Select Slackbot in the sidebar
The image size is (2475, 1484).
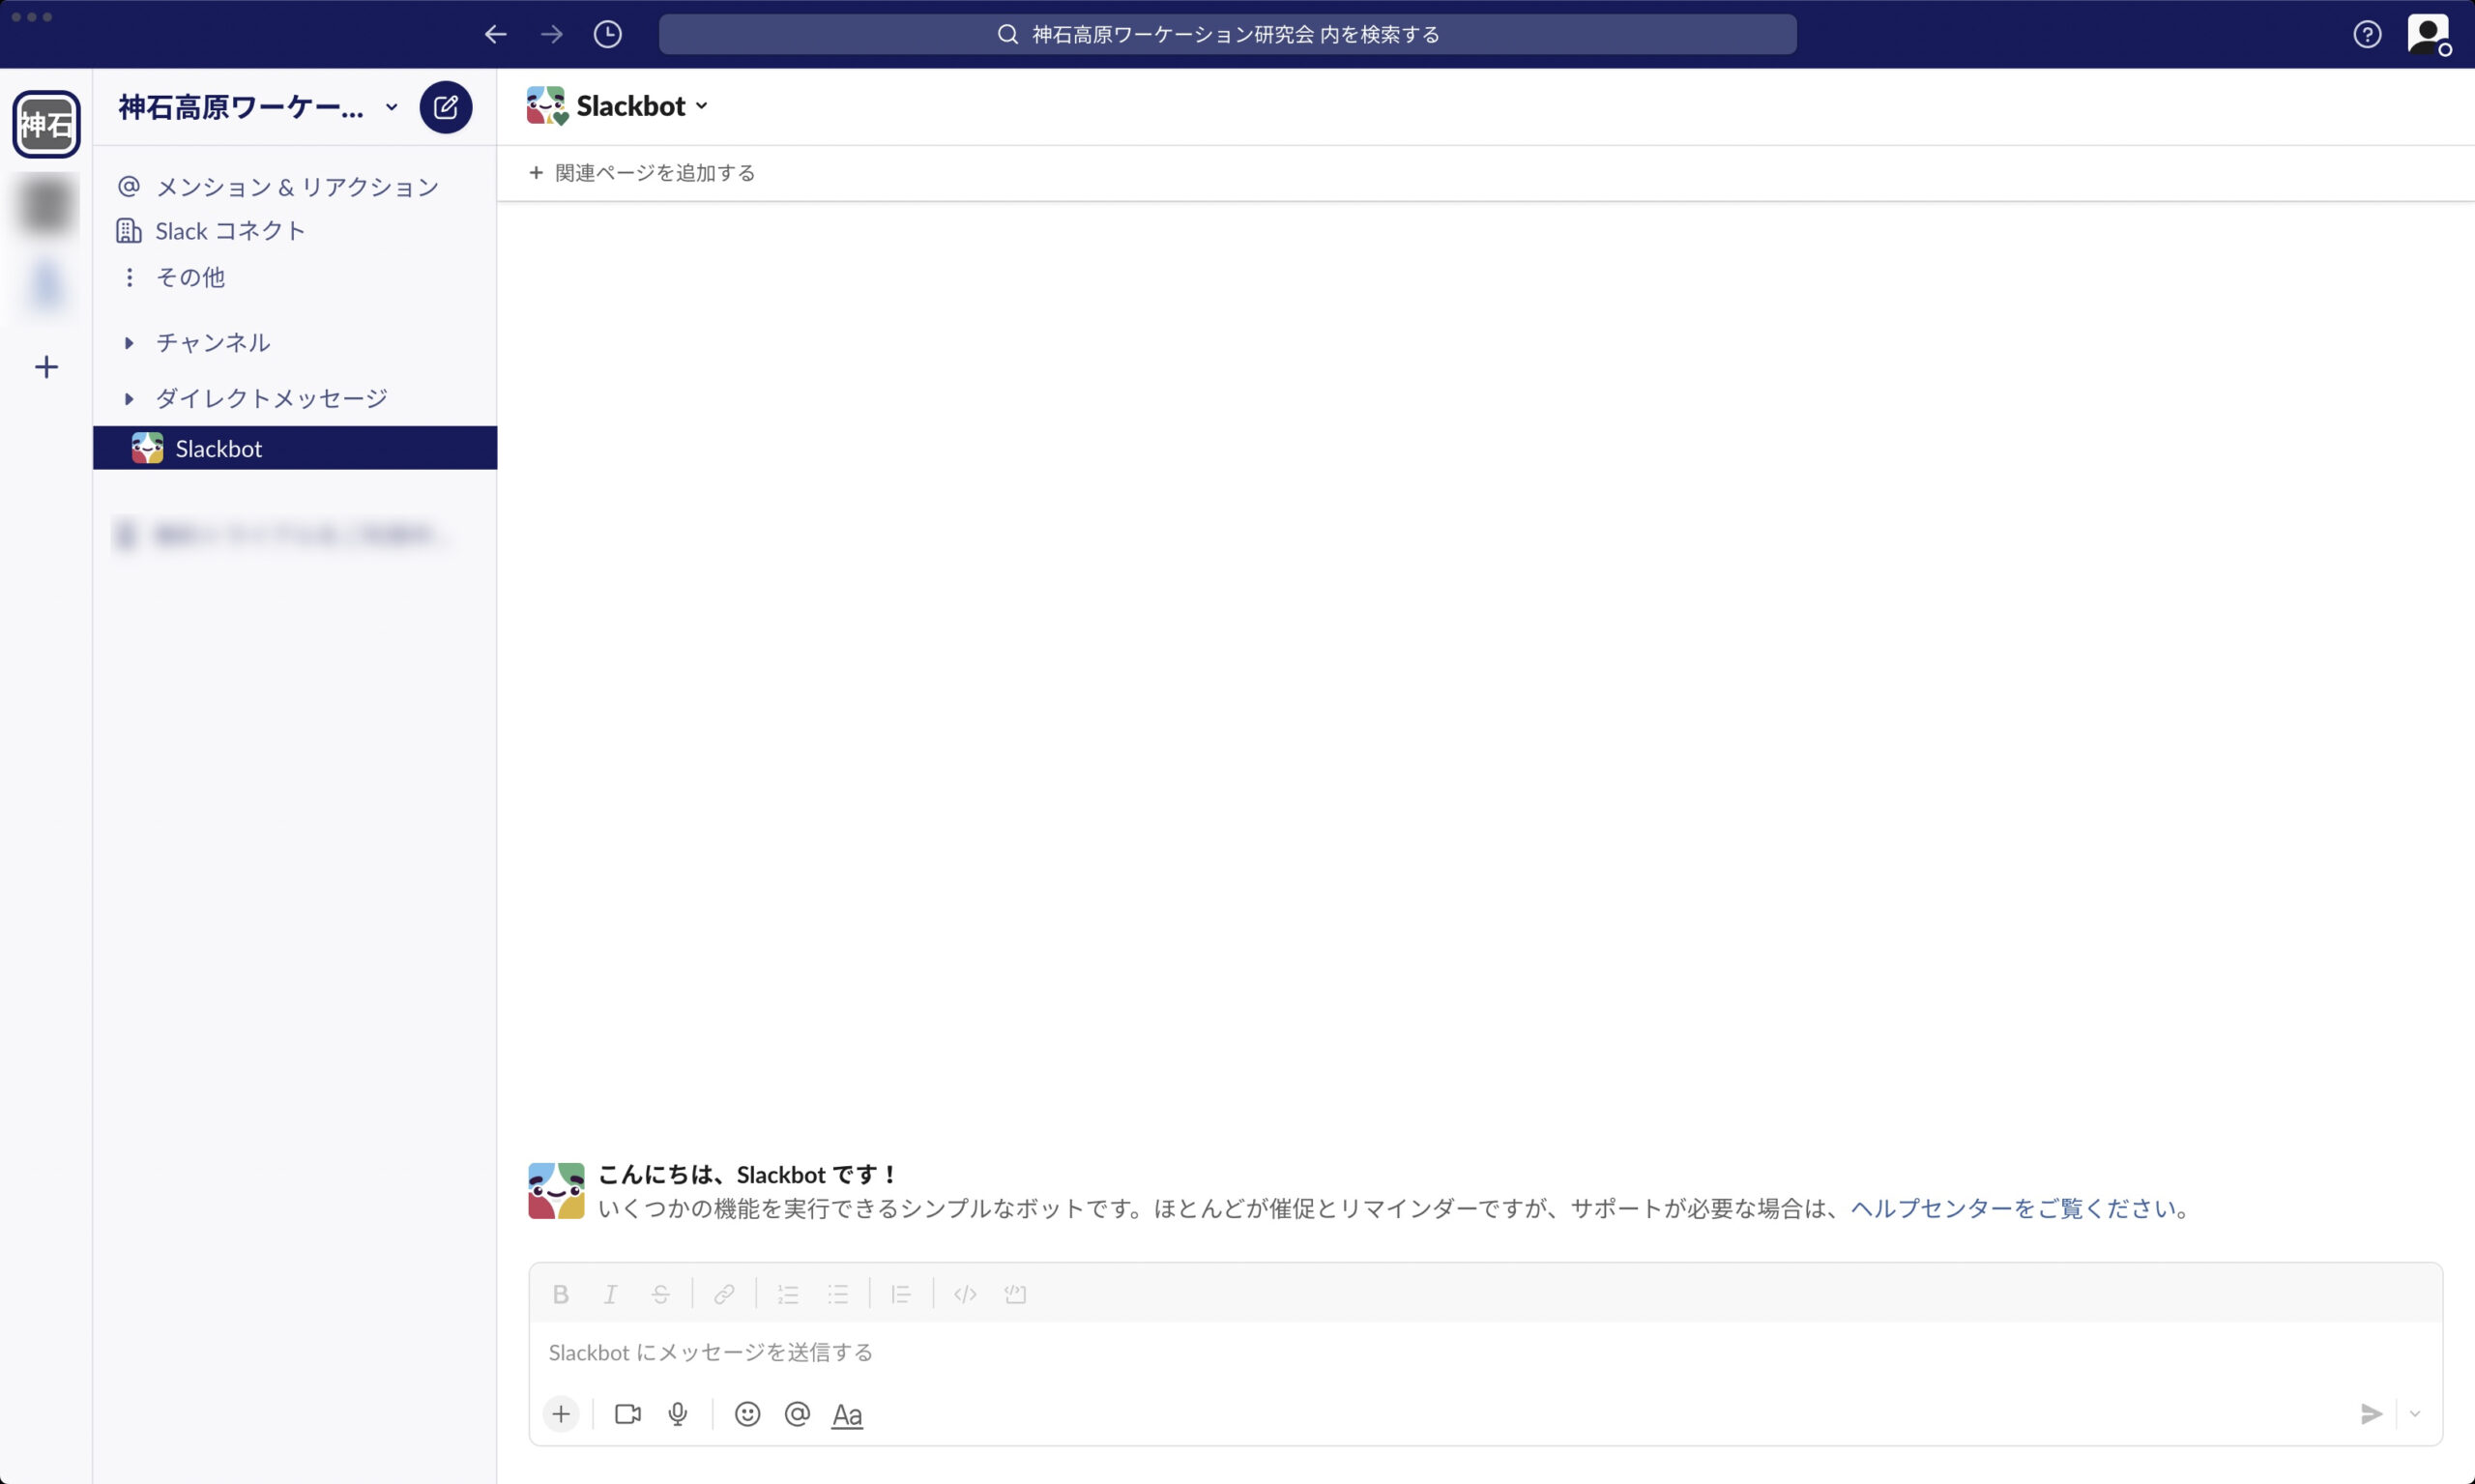(295, 448)
